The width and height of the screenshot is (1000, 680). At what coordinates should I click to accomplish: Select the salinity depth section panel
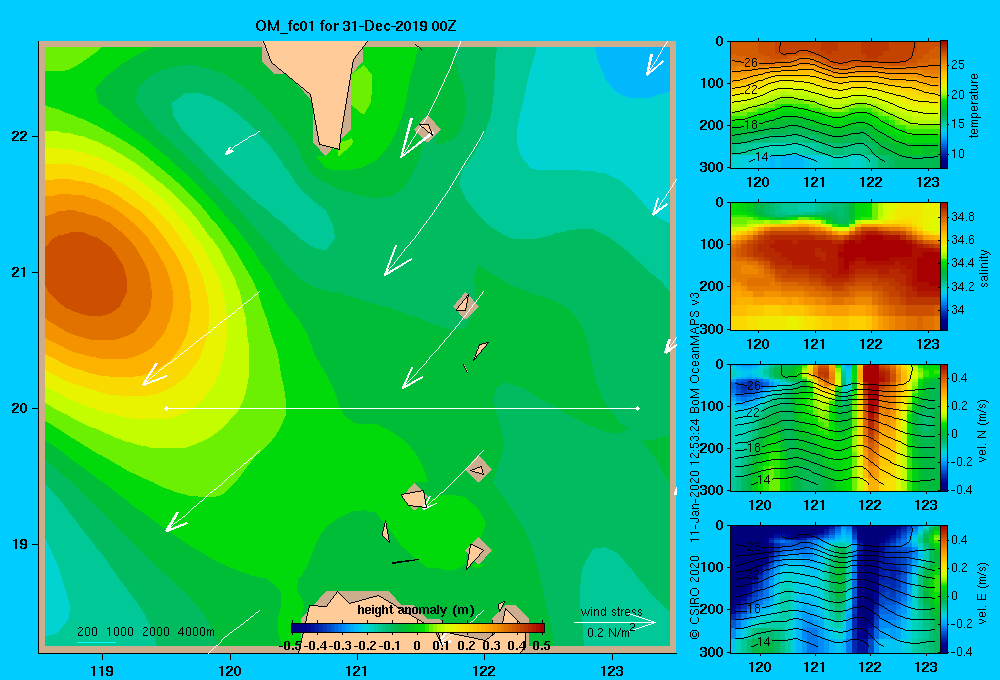tap(835, 266)
